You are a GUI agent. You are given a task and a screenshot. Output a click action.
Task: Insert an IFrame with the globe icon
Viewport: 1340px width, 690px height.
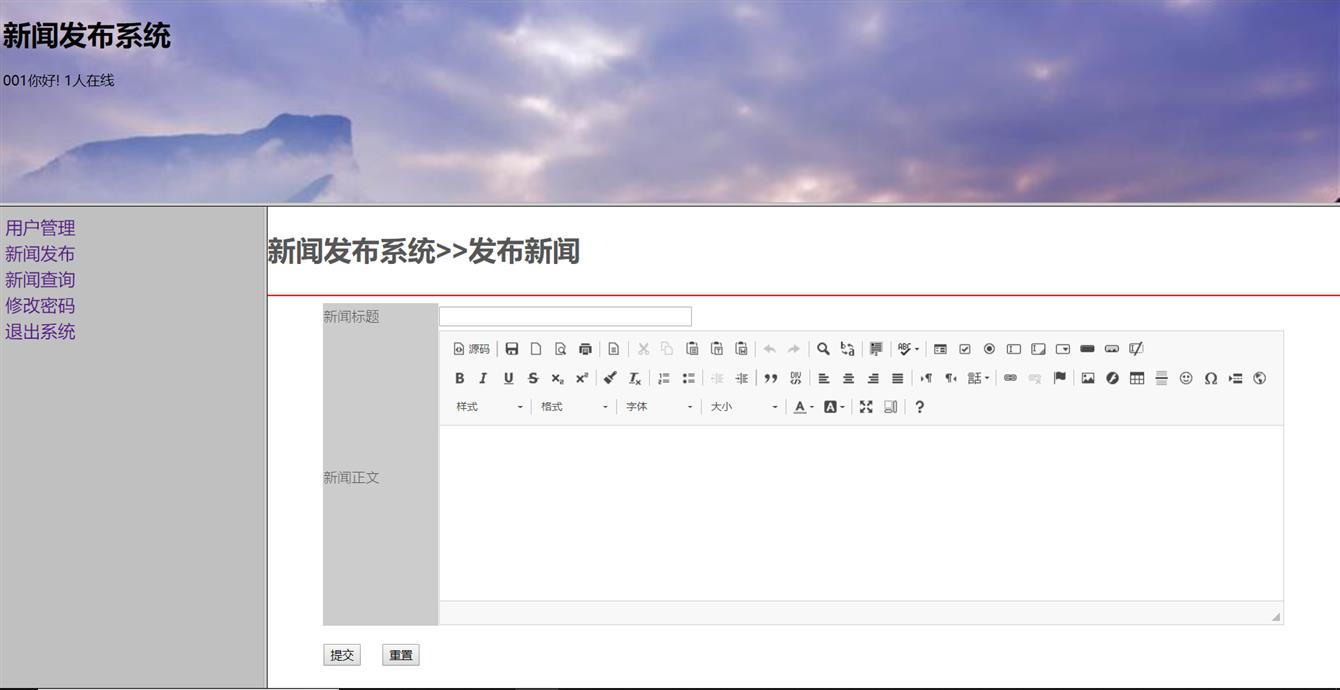[1259, 378]
